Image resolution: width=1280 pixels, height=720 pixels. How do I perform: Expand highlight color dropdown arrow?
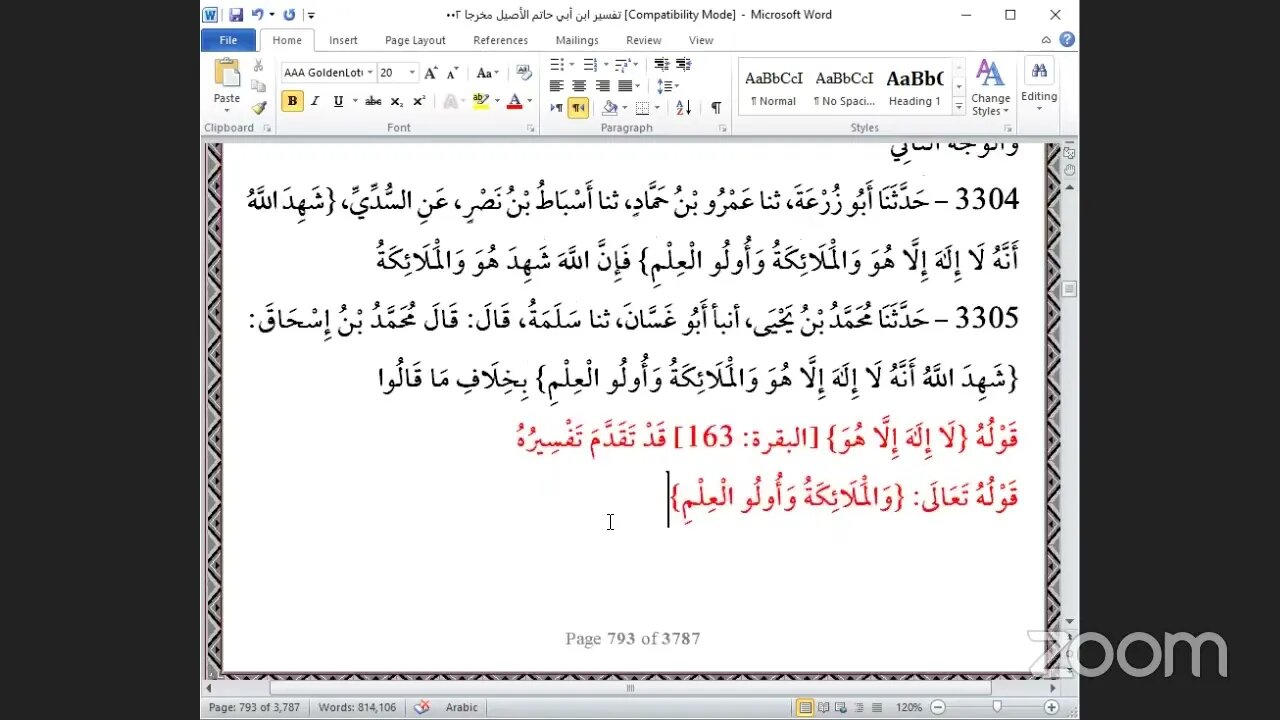(497, 101)
